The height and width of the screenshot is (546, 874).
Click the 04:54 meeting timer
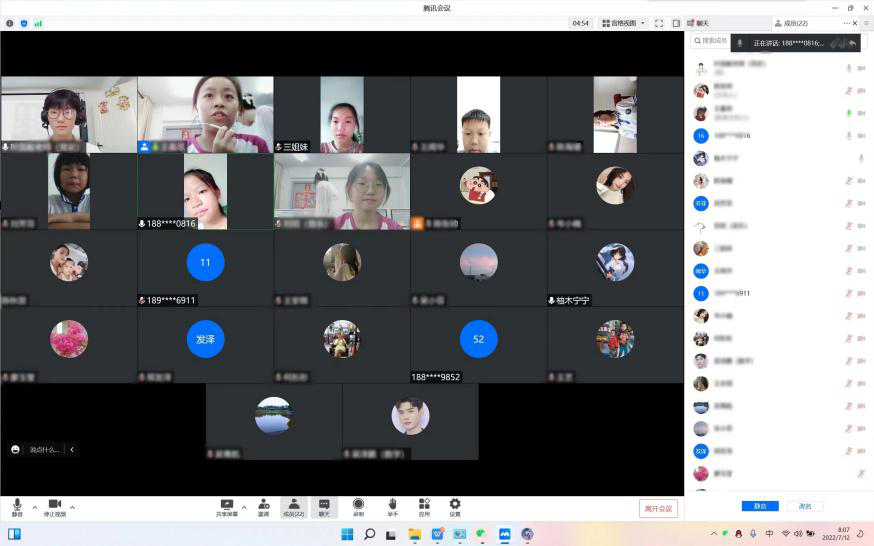(580, 23)
